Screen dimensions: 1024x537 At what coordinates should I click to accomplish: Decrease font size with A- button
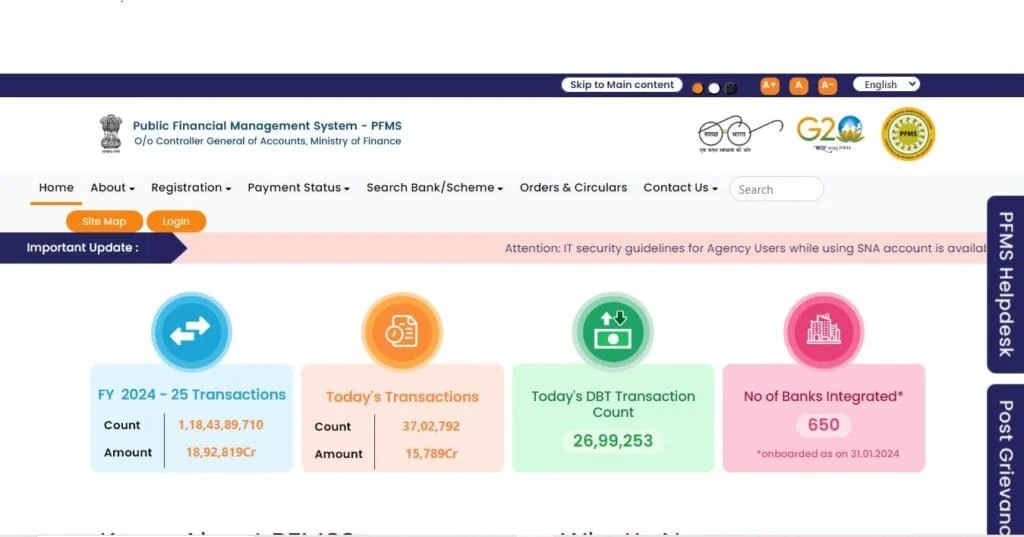click(x=827, y=86)
